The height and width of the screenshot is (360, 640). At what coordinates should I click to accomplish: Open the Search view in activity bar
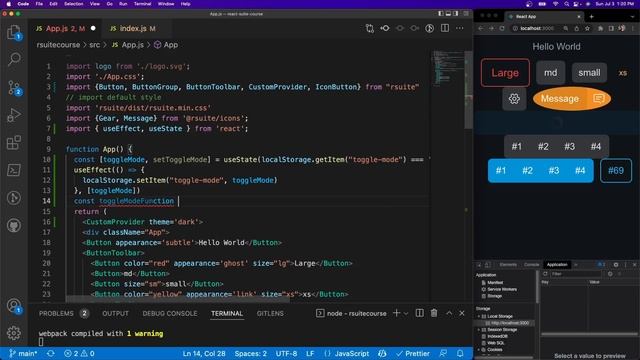[14, 60]
